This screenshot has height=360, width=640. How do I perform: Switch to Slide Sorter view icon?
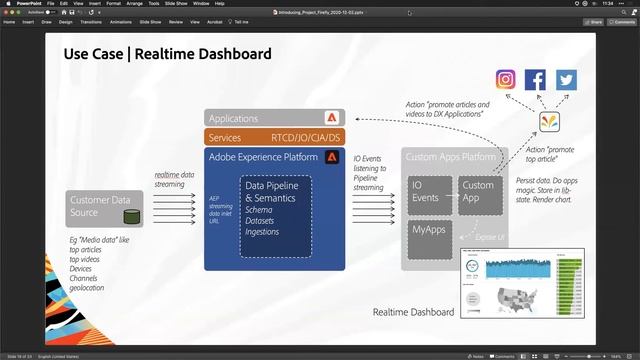click(x=534, y=356)
